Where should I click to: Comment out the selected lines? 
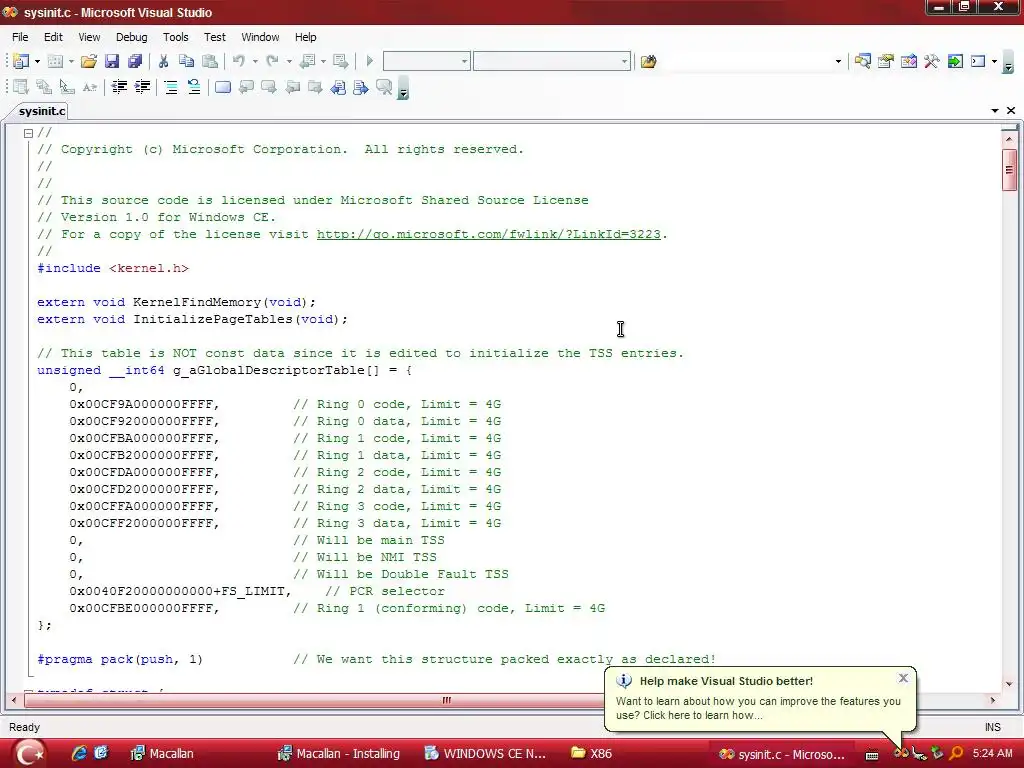tap(171, 87)
